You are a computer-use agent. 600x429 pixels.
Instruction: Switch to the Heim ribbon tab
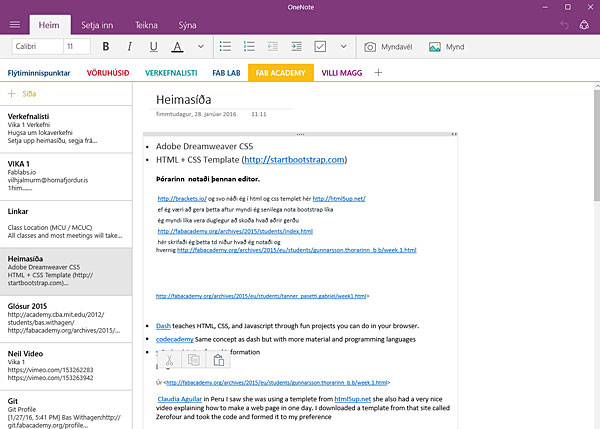point(49,25)
